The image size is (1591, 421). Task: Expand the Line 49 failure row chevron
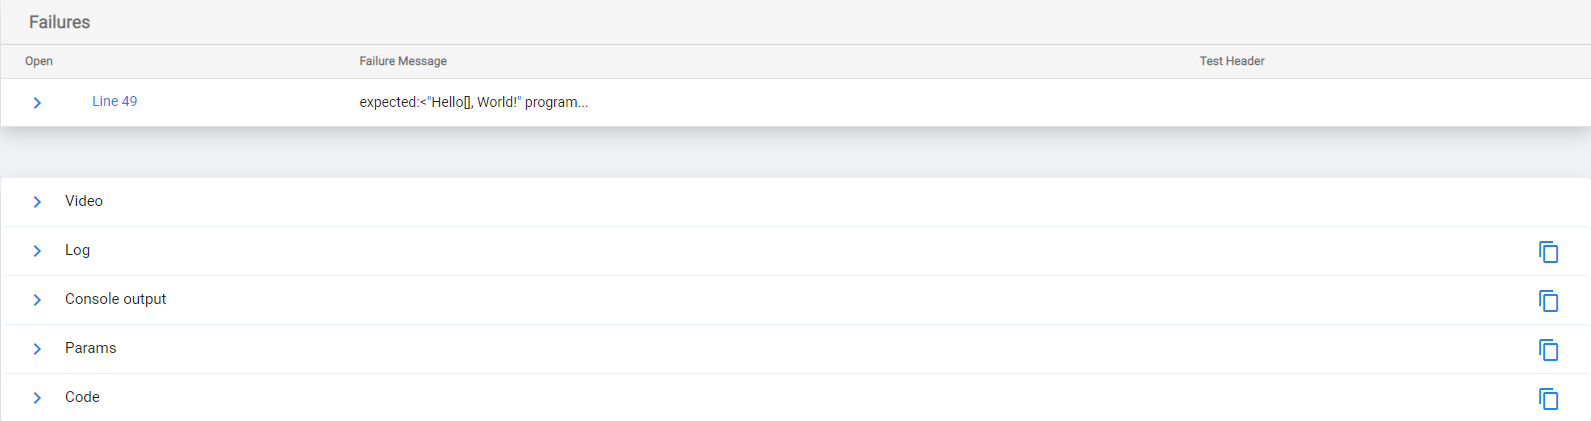(x=37, y=103)
